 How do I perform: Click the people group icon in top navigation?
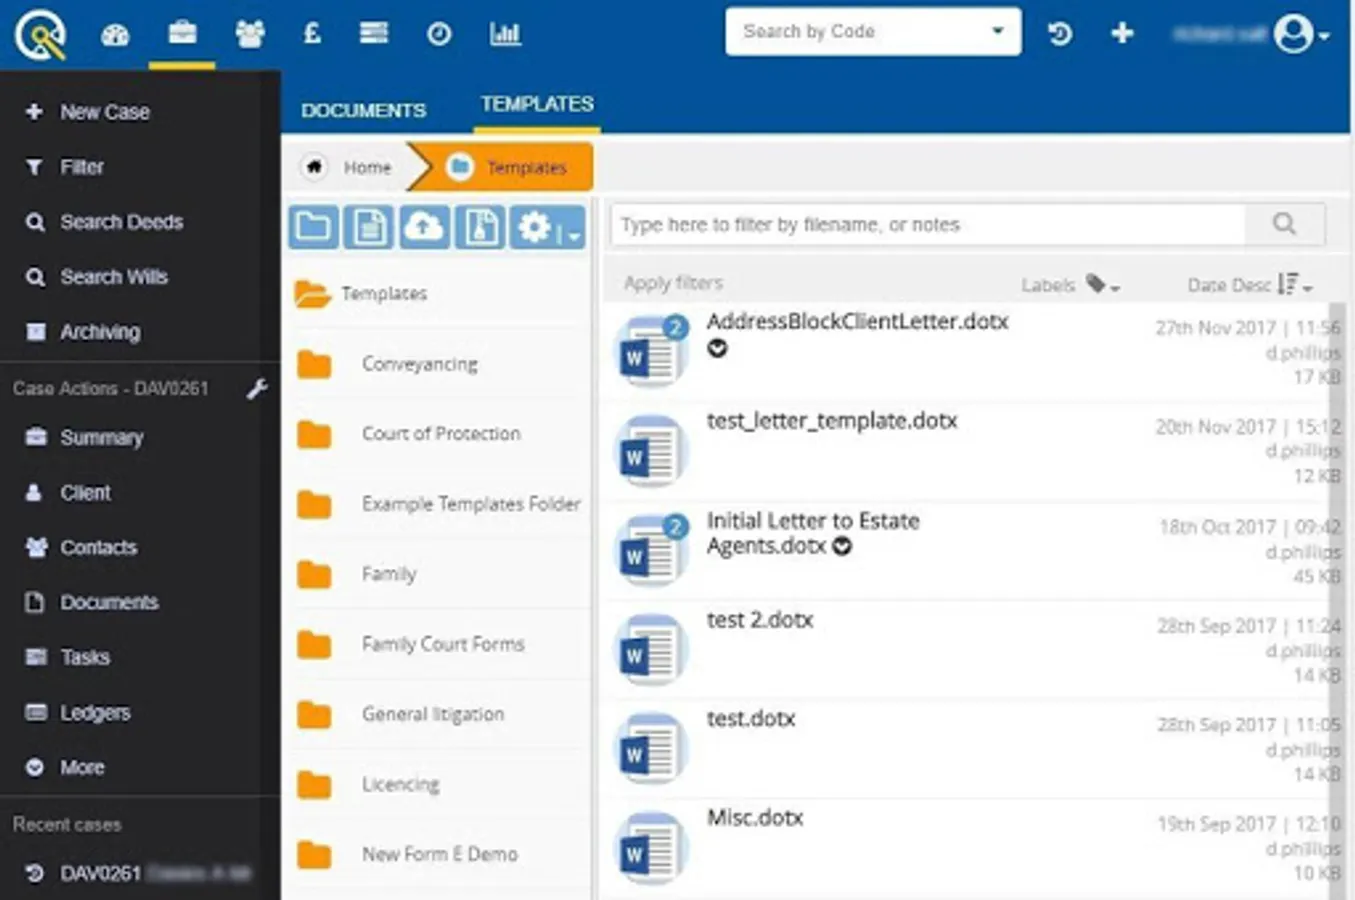point(249,35)
